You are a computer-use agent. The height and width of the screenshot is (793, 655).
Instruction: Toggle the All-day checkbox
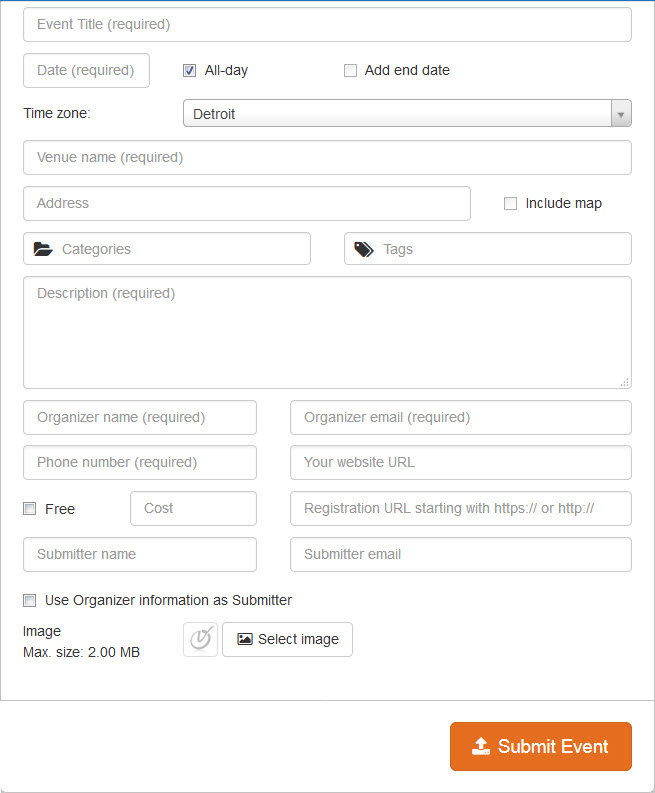189,71
